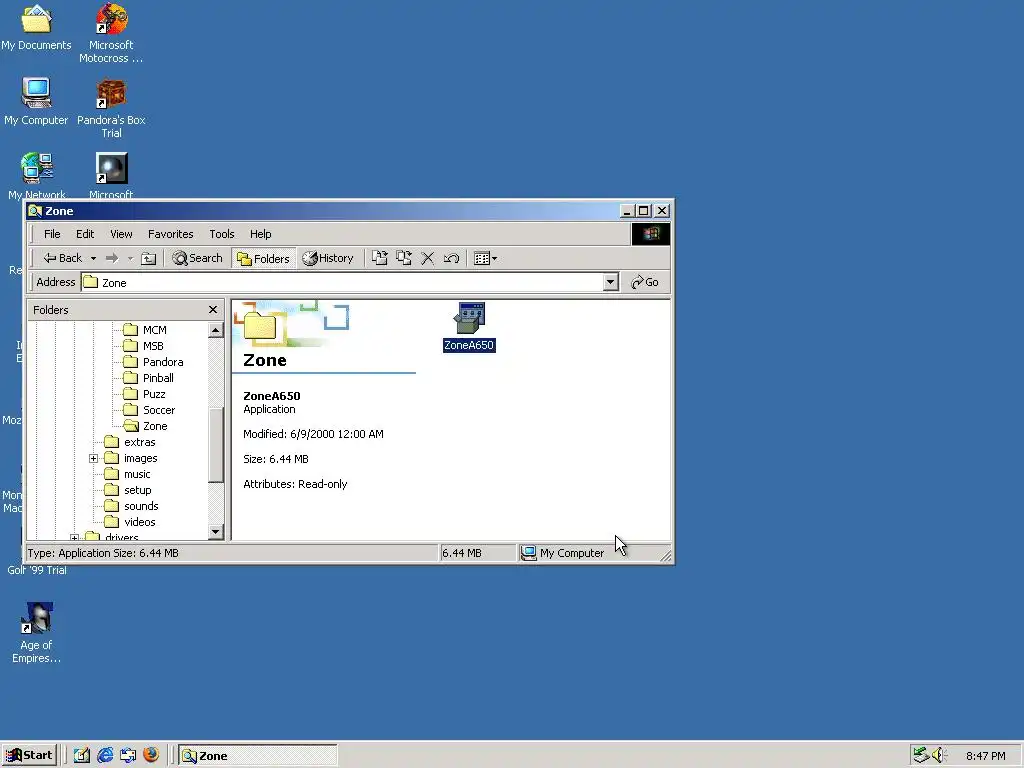Click the Zone taskbar button

click(258, 756)
